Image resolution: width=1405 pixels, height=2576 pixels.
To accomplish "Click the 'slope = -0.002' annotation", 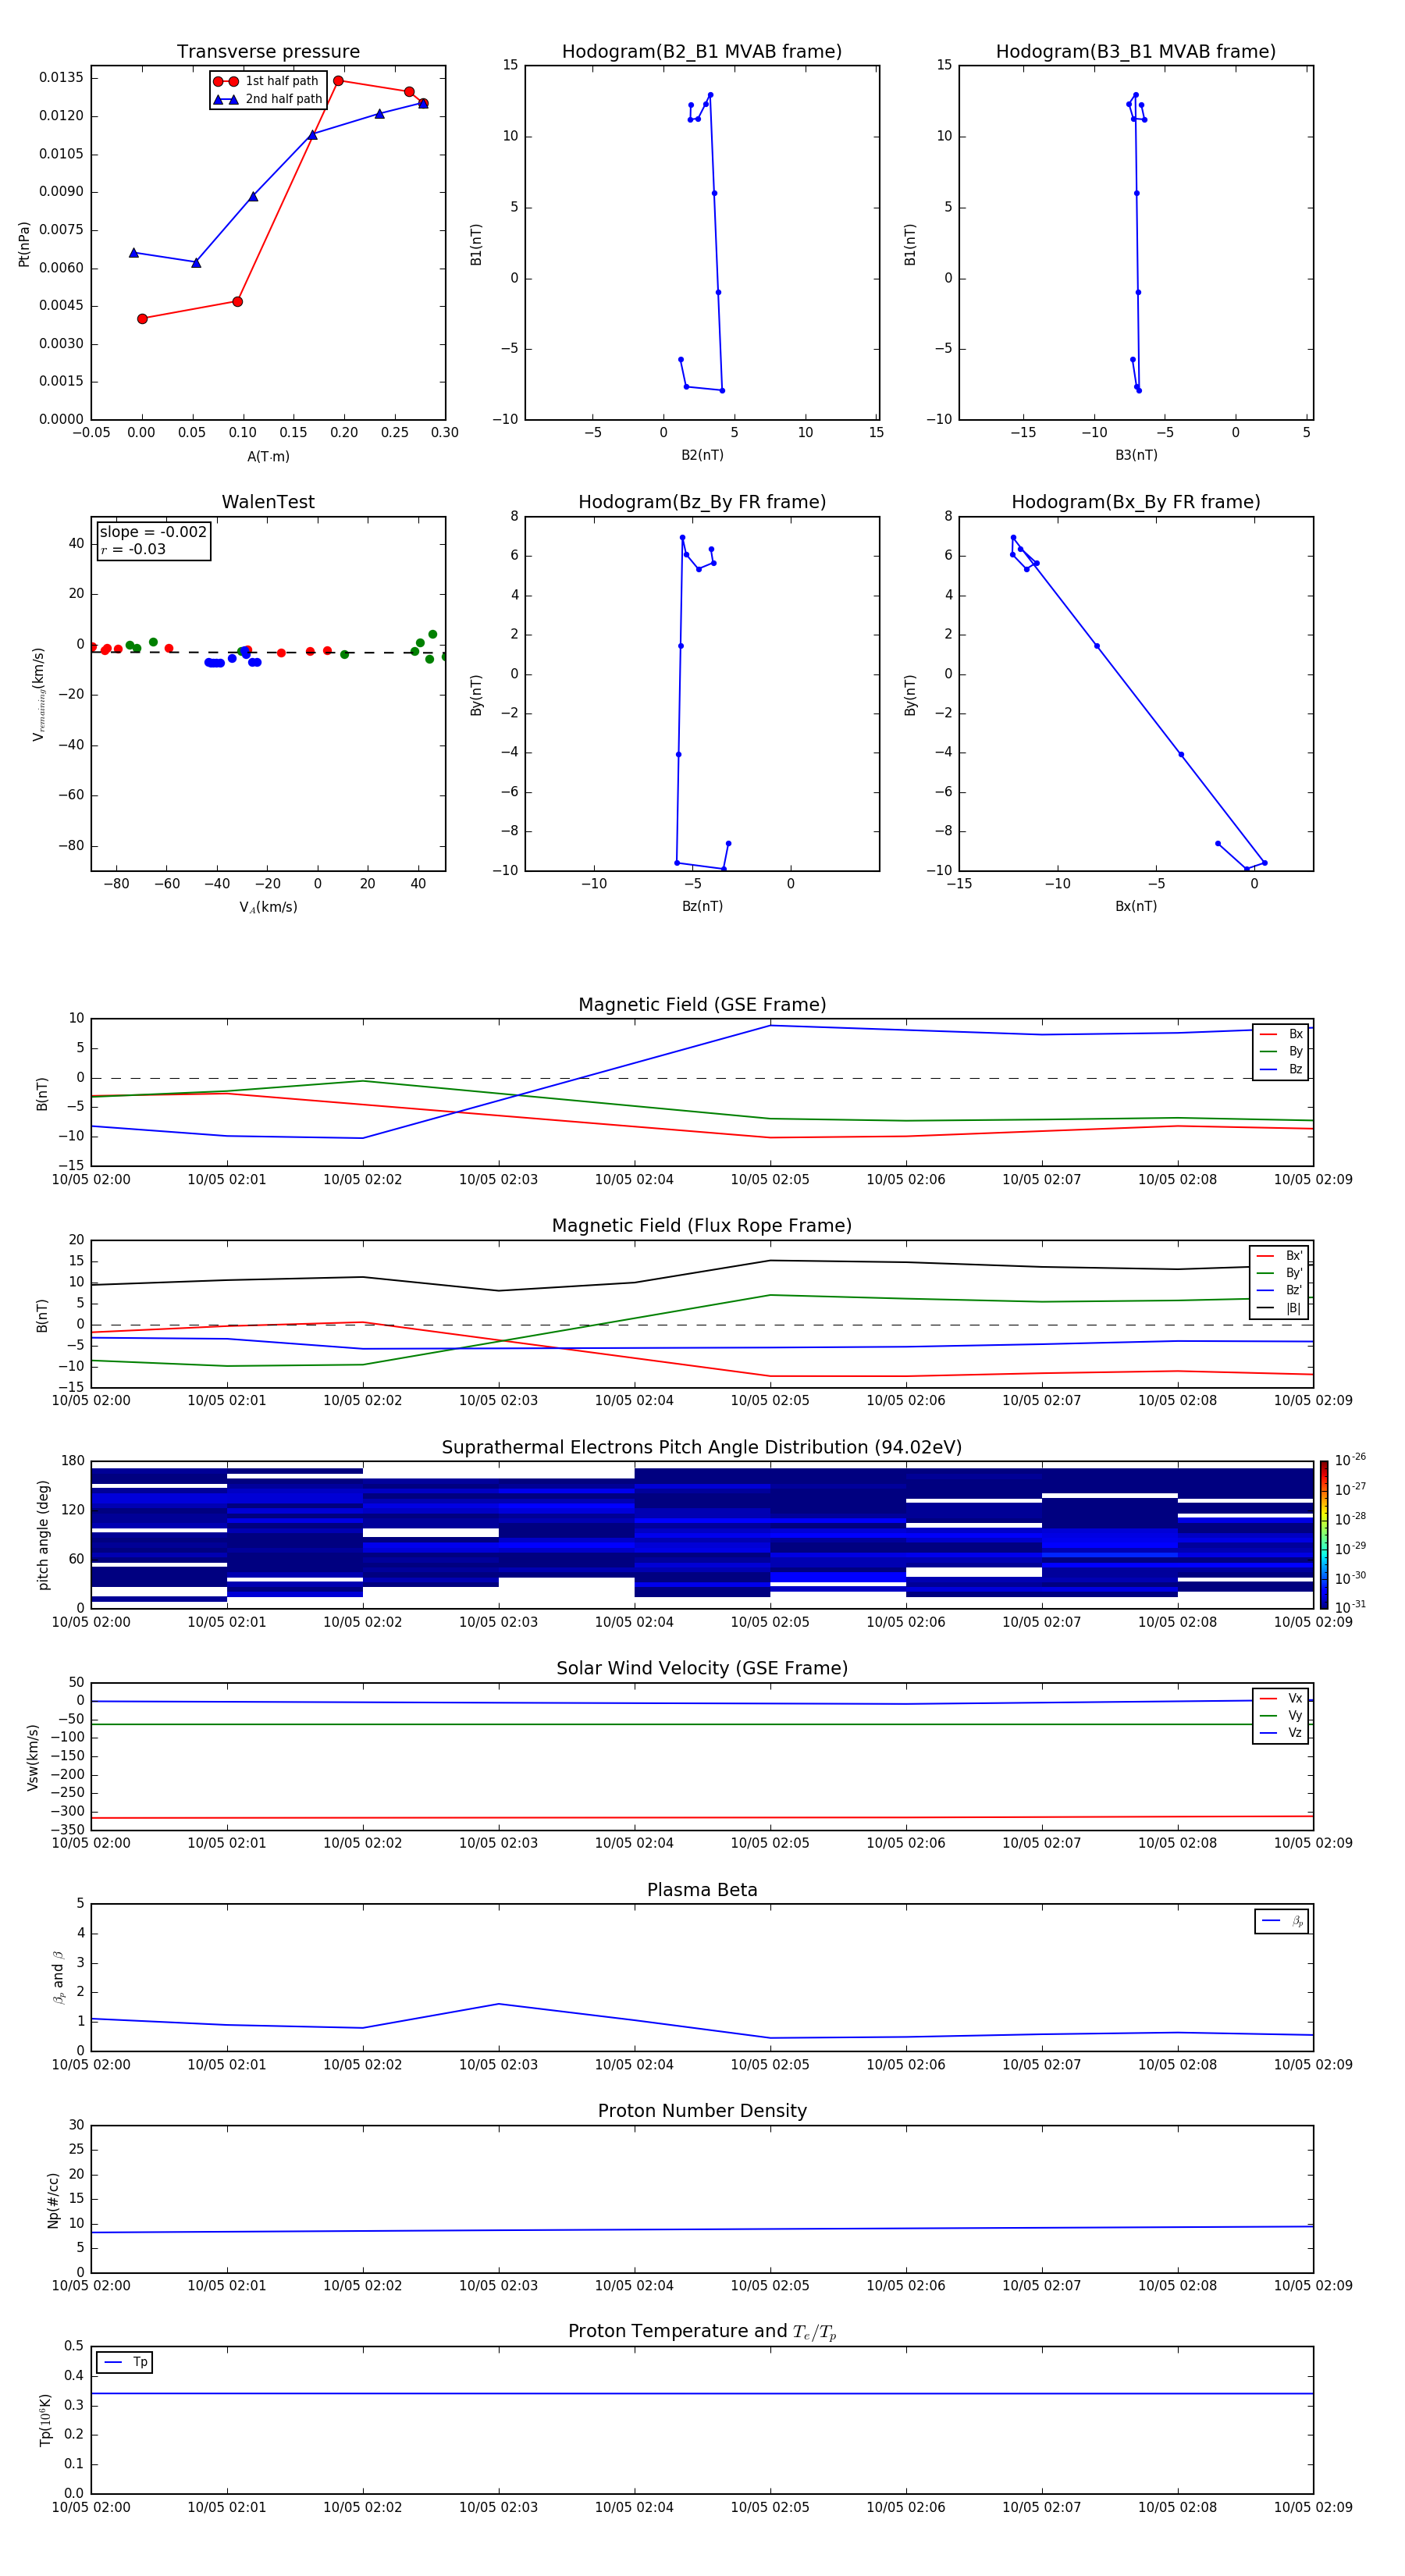I will (153, 532).
